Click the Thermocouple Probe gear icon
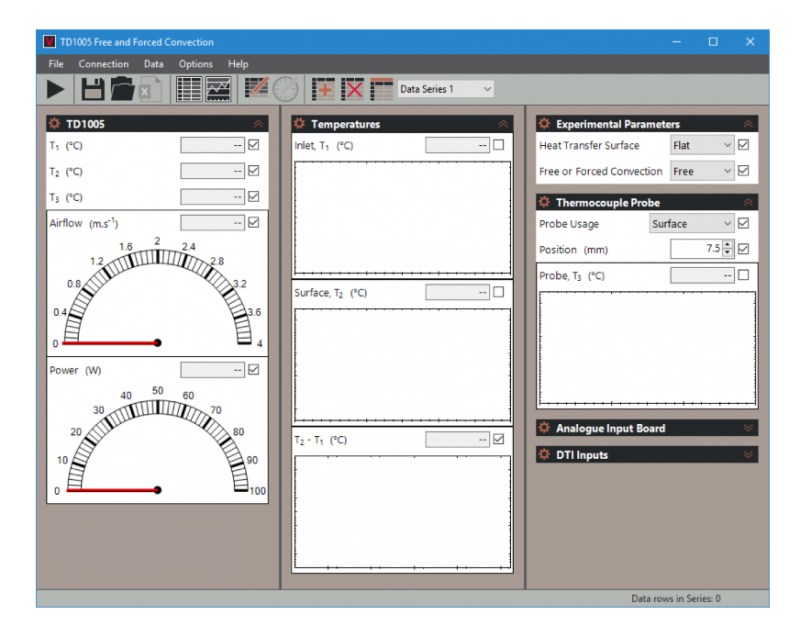The image size is (800, 626). click(544, 202)
